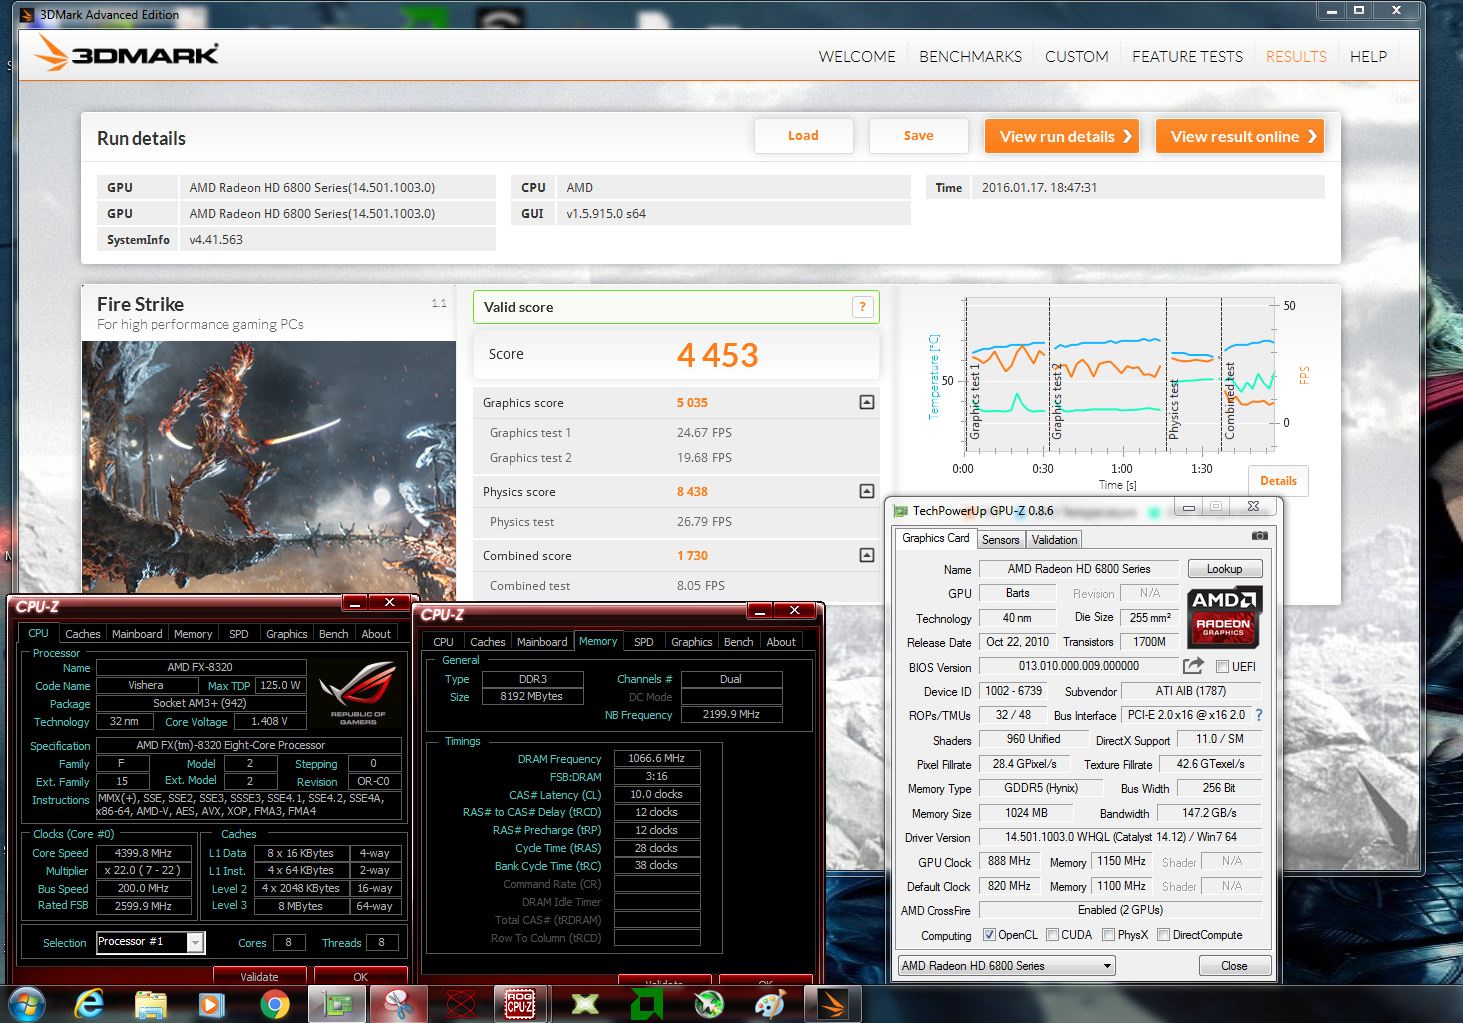
Task: Click the 3DMark logo in the header
Action: (126, 53)
